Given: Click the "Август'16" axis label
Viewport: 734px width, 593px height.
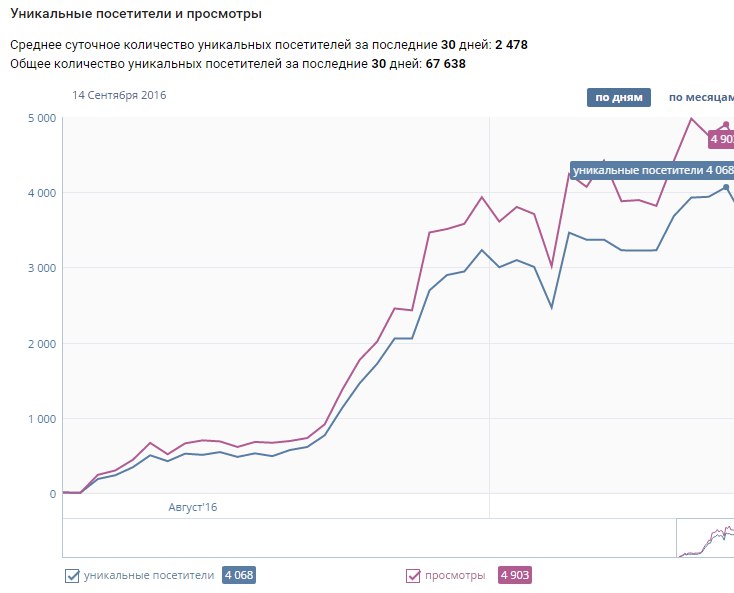Looking at the screenshot, I should pos(192,507).
